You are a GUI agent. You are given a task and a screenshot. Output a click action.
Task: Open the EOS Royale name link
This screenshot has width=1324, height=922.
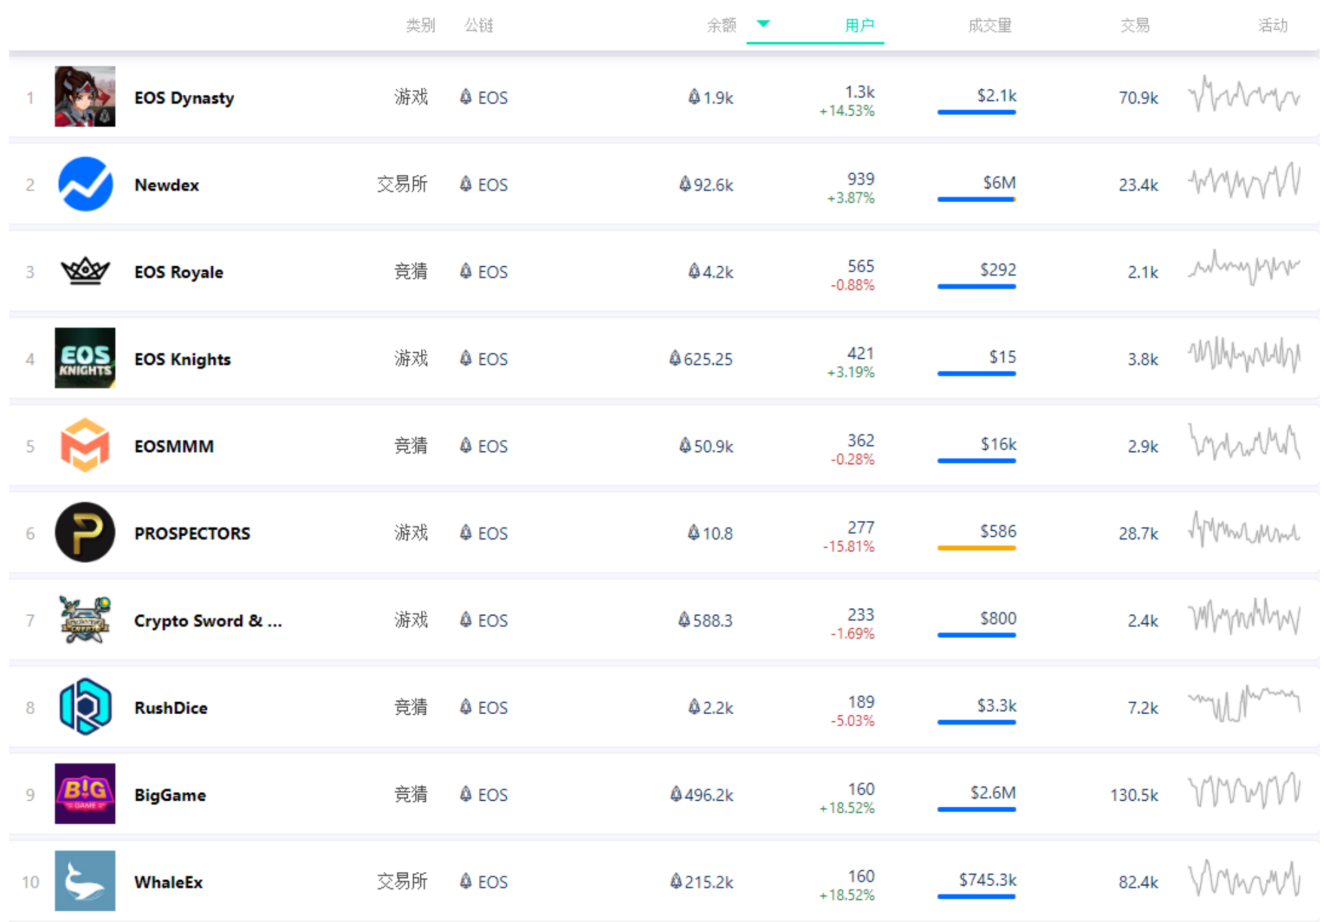179,272
